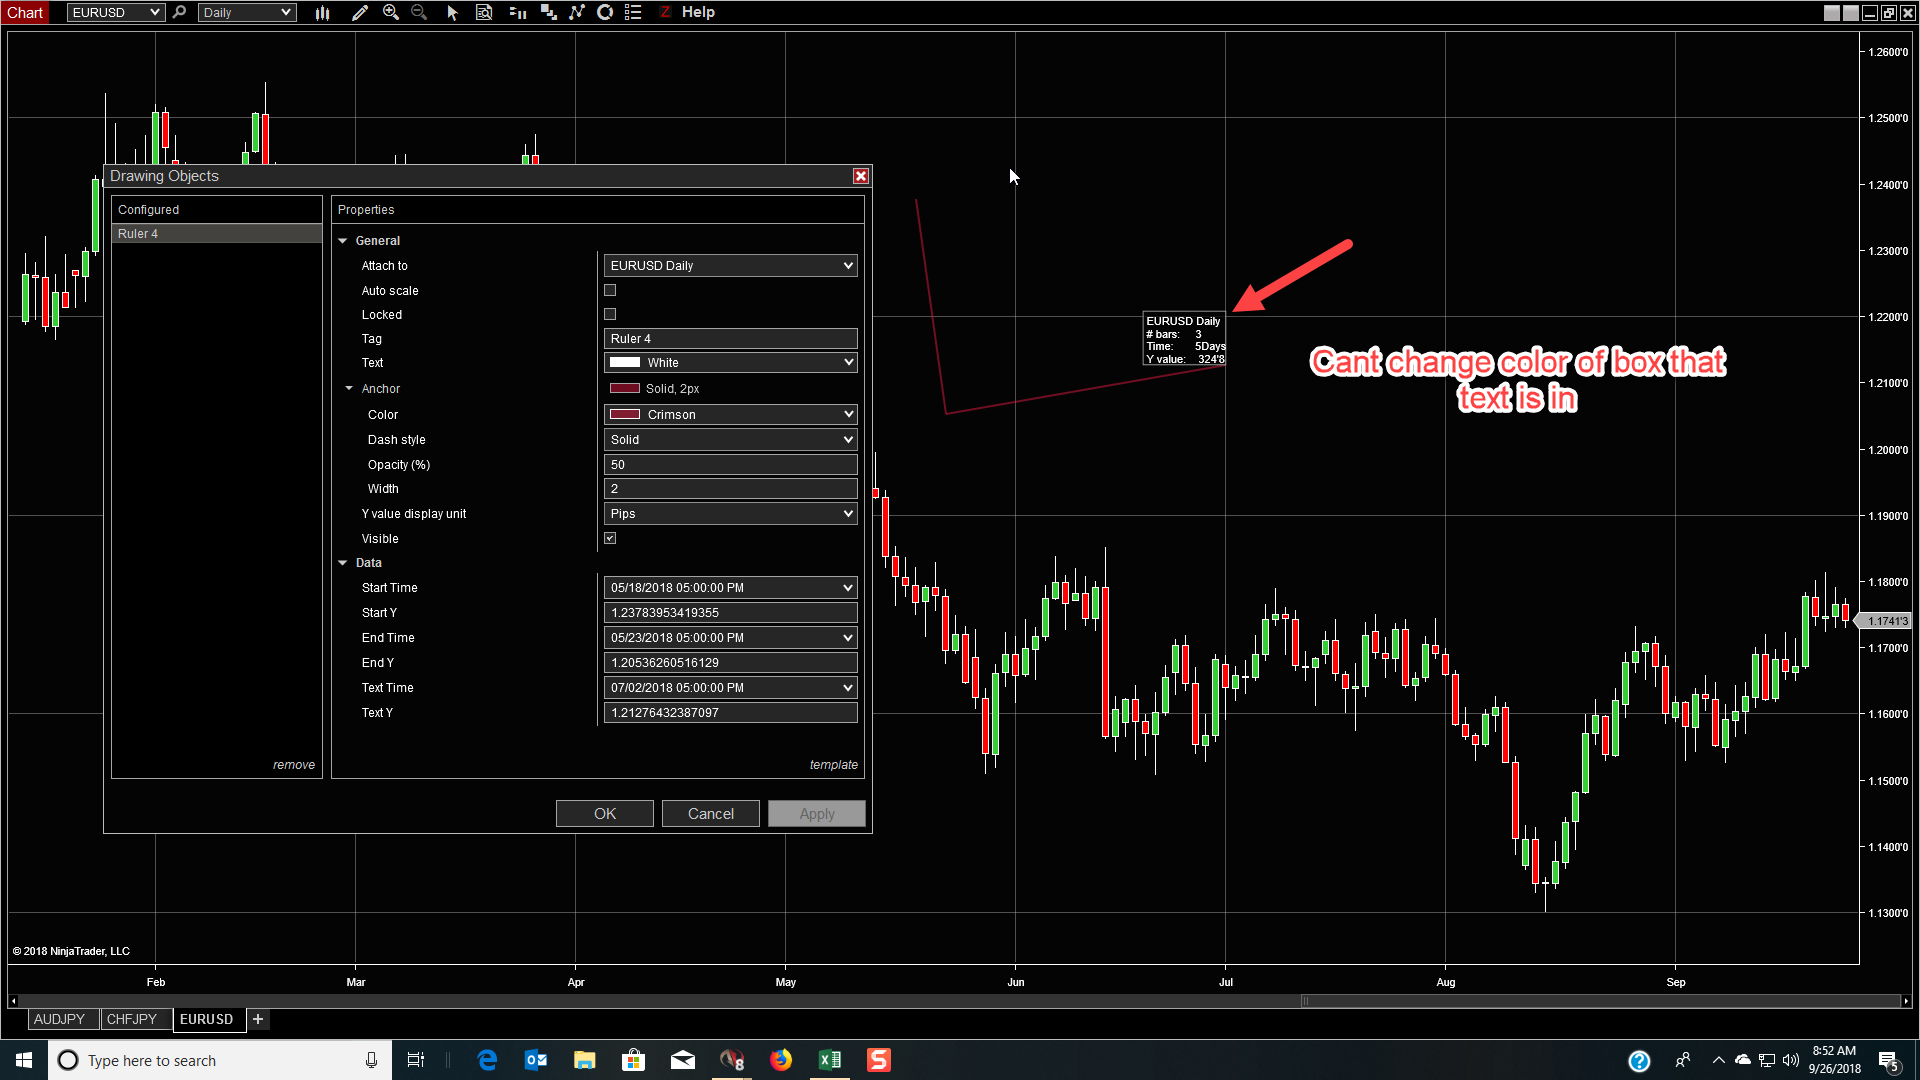This screenshot has width=1920, height=1080.
Task: Open the Attach to dropdown
Action: 730,266
